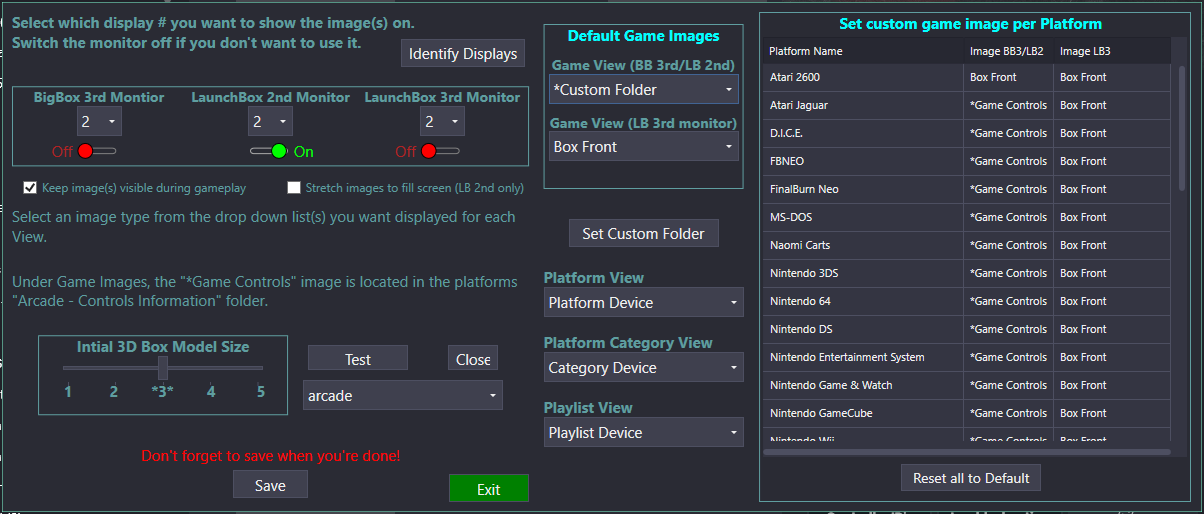
Task: Click the Set Custom Folder button
Action: pos(644,233)
